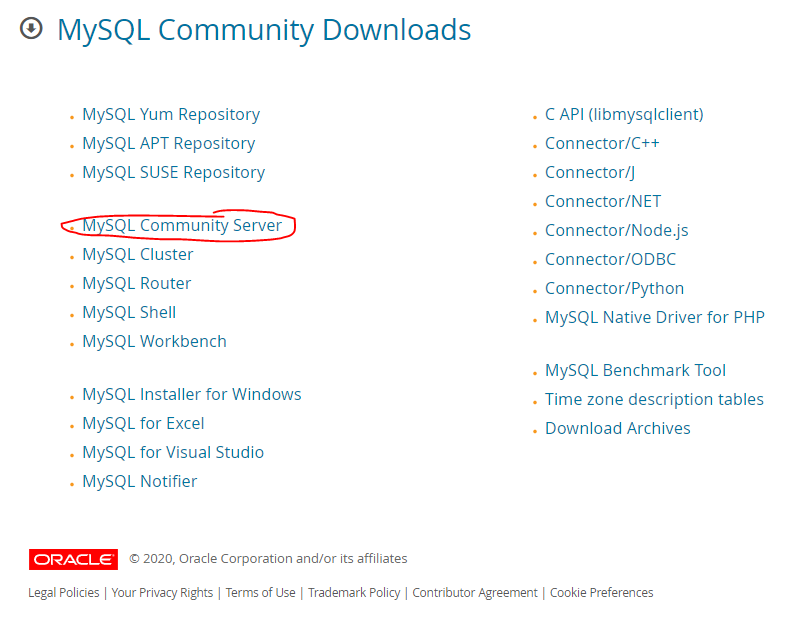The width and height of the screenshot is (810, 636).
Task: Click the Oracle logo in the footer
Action: coord(73,559)
